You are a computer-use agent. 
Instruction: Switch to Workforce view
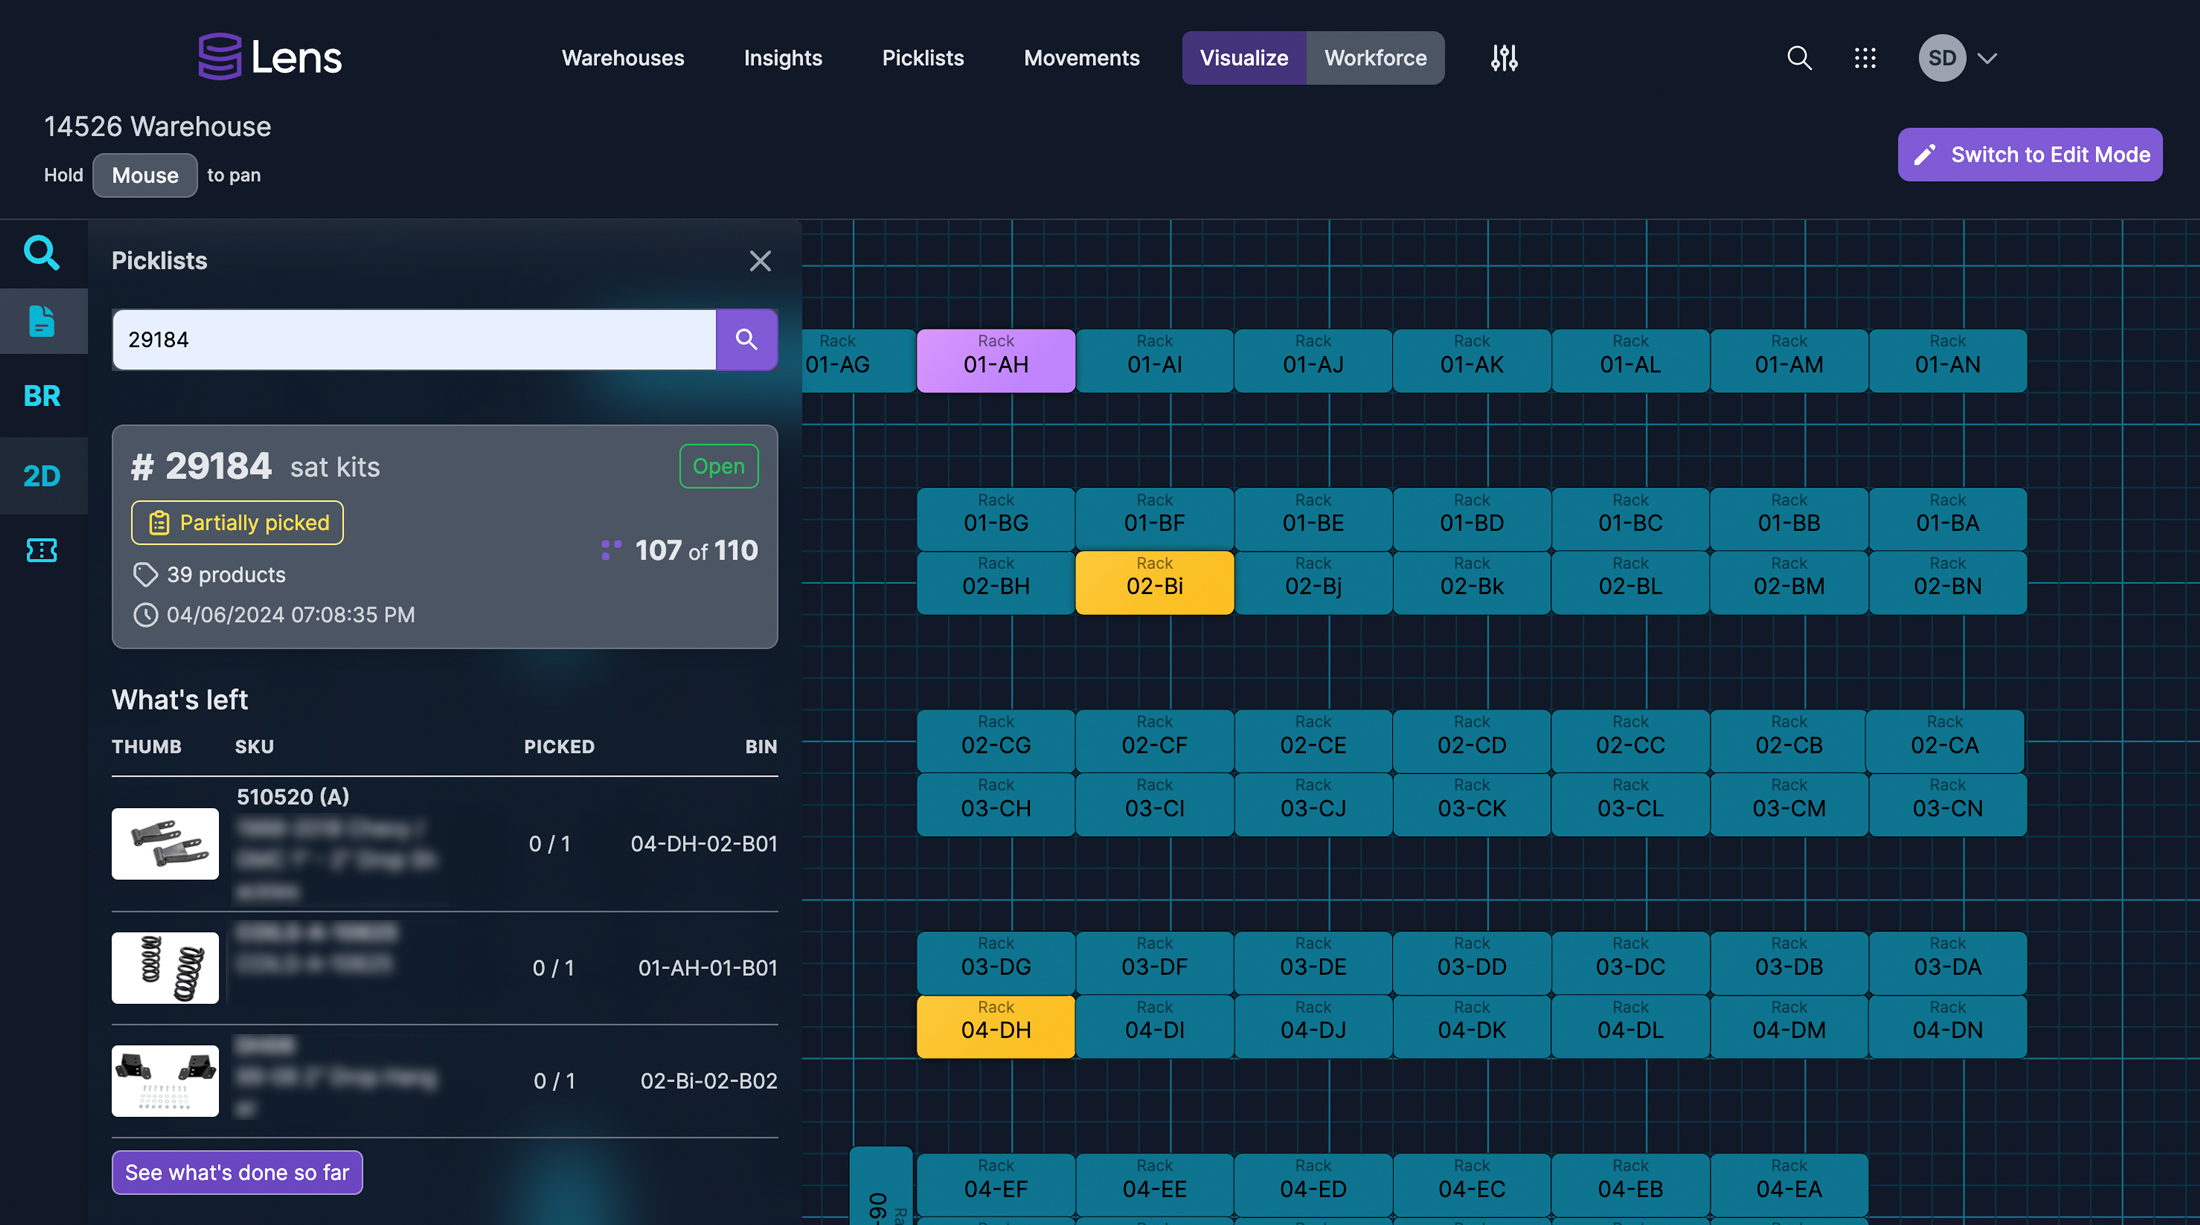1375,57
